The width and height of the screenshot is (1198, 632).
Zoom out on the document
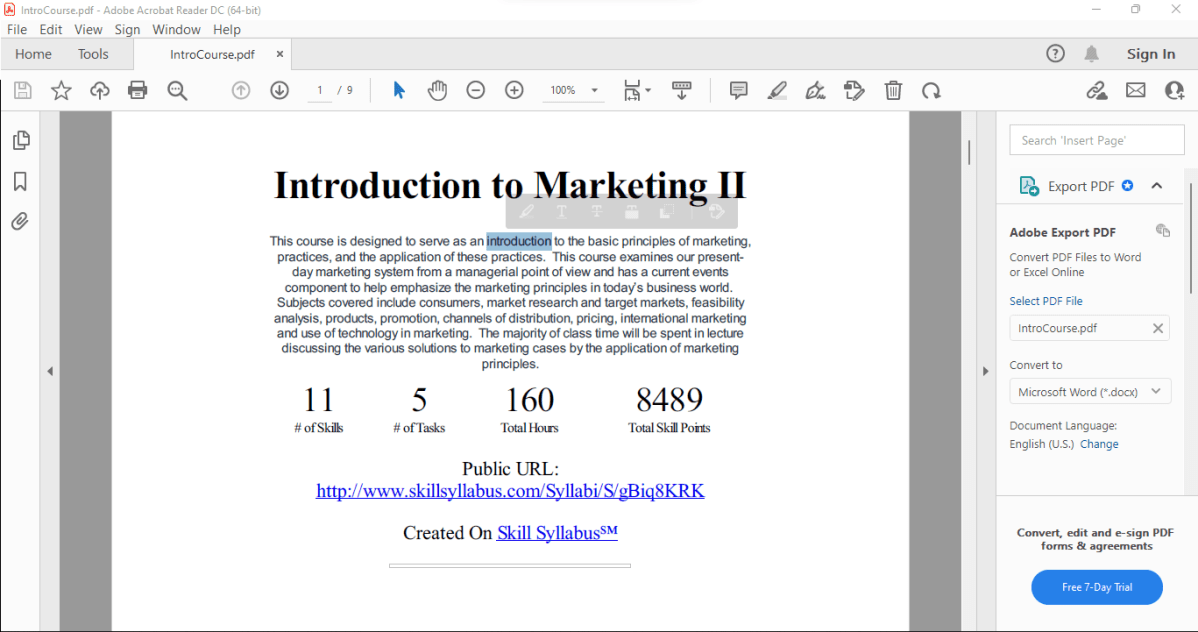(475, 90)
